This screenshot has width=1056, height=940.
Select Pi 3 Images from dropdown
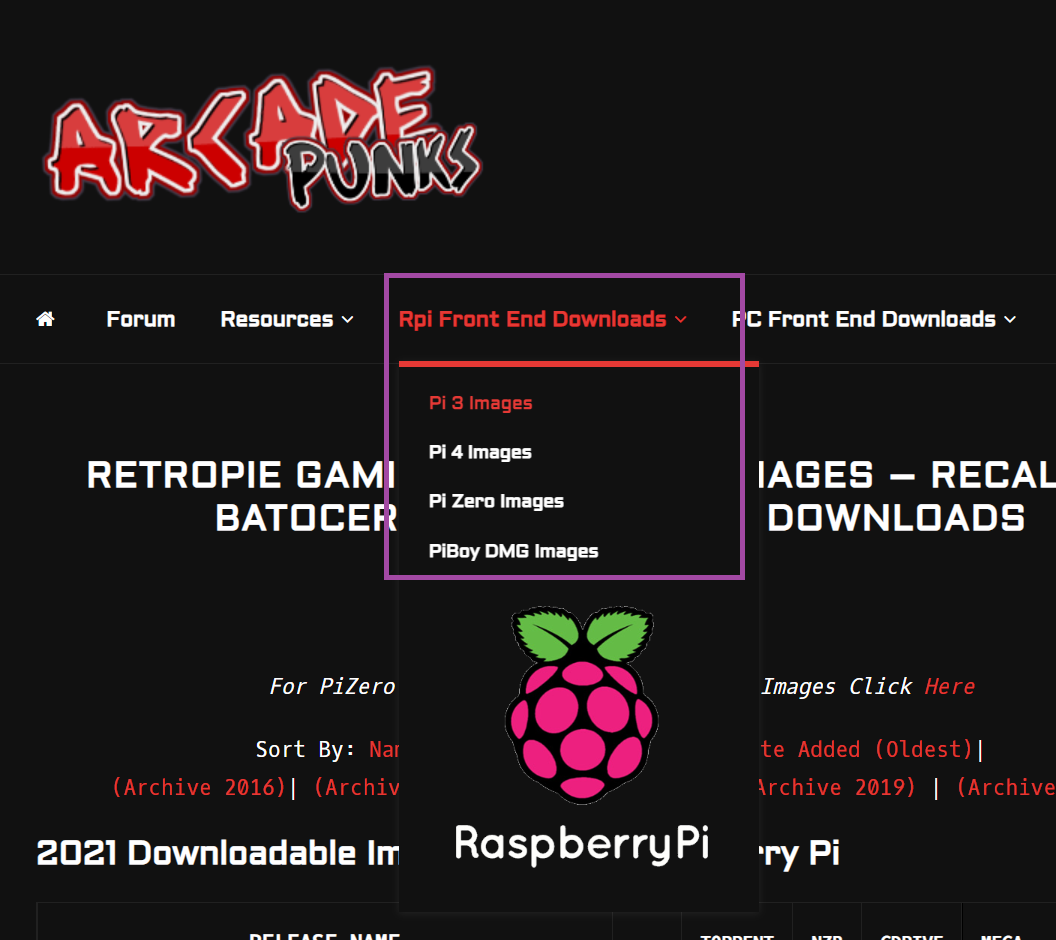point(480,403)
